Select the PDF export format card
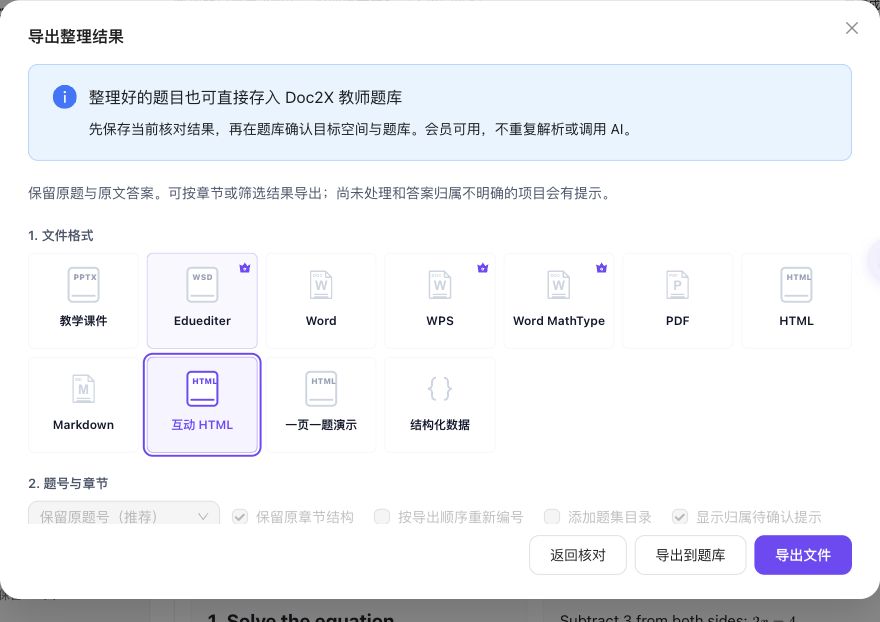The height and width of the screenshot is (622, 880). point(677,301)
